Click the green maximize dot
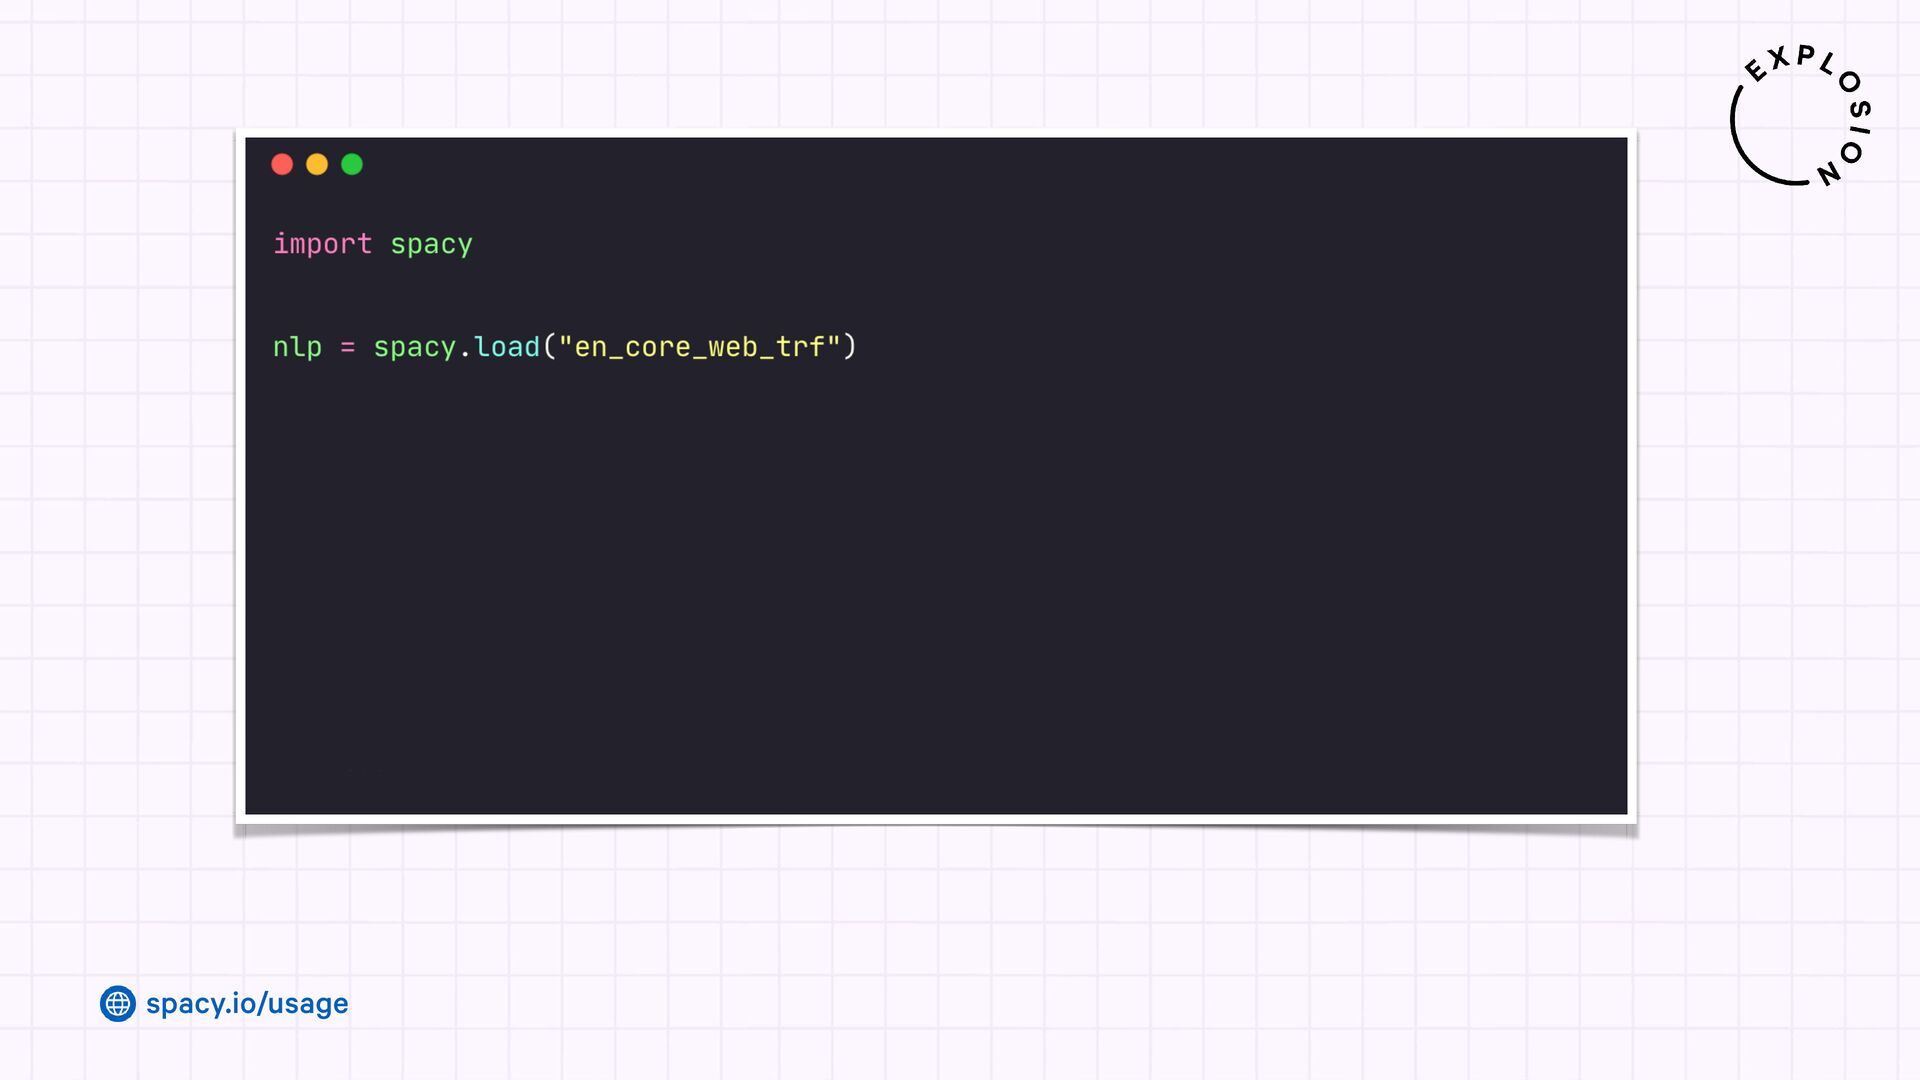 [352, 164]
